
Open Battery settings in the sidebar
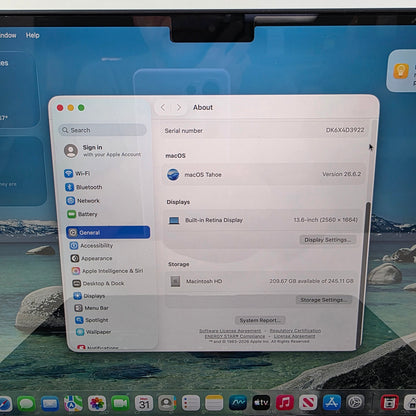point(82,214)
